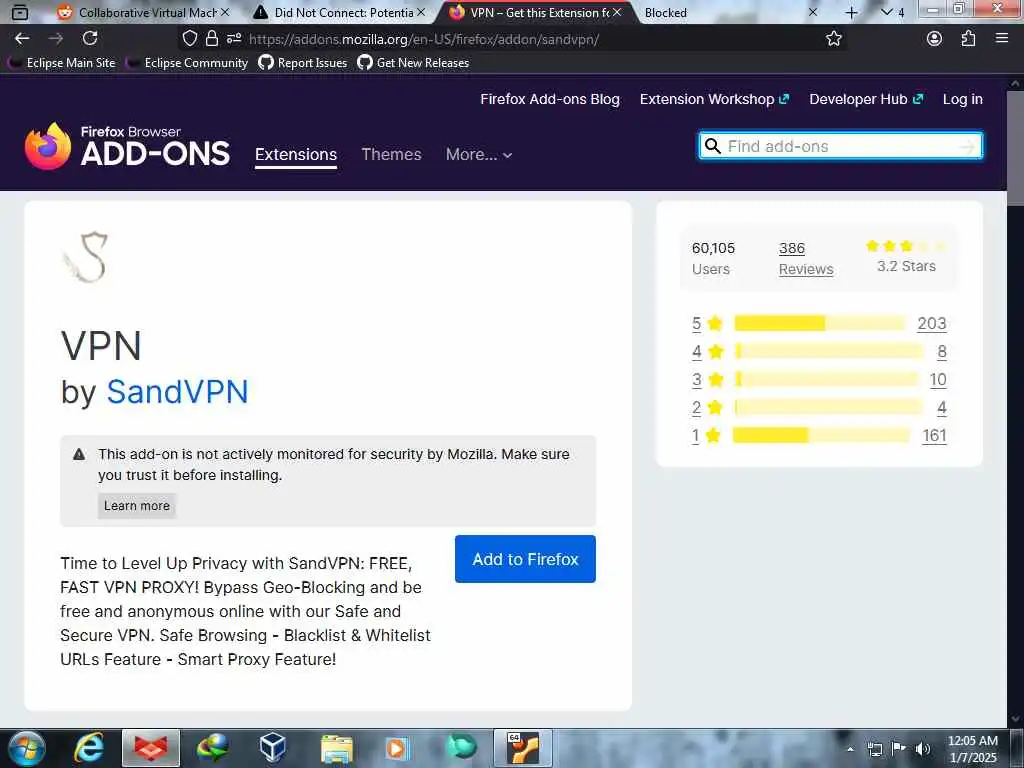Open the tracking protection shield icon
Image resolution: width=1024 pixels, height=768 pixels.
(189, 39)
